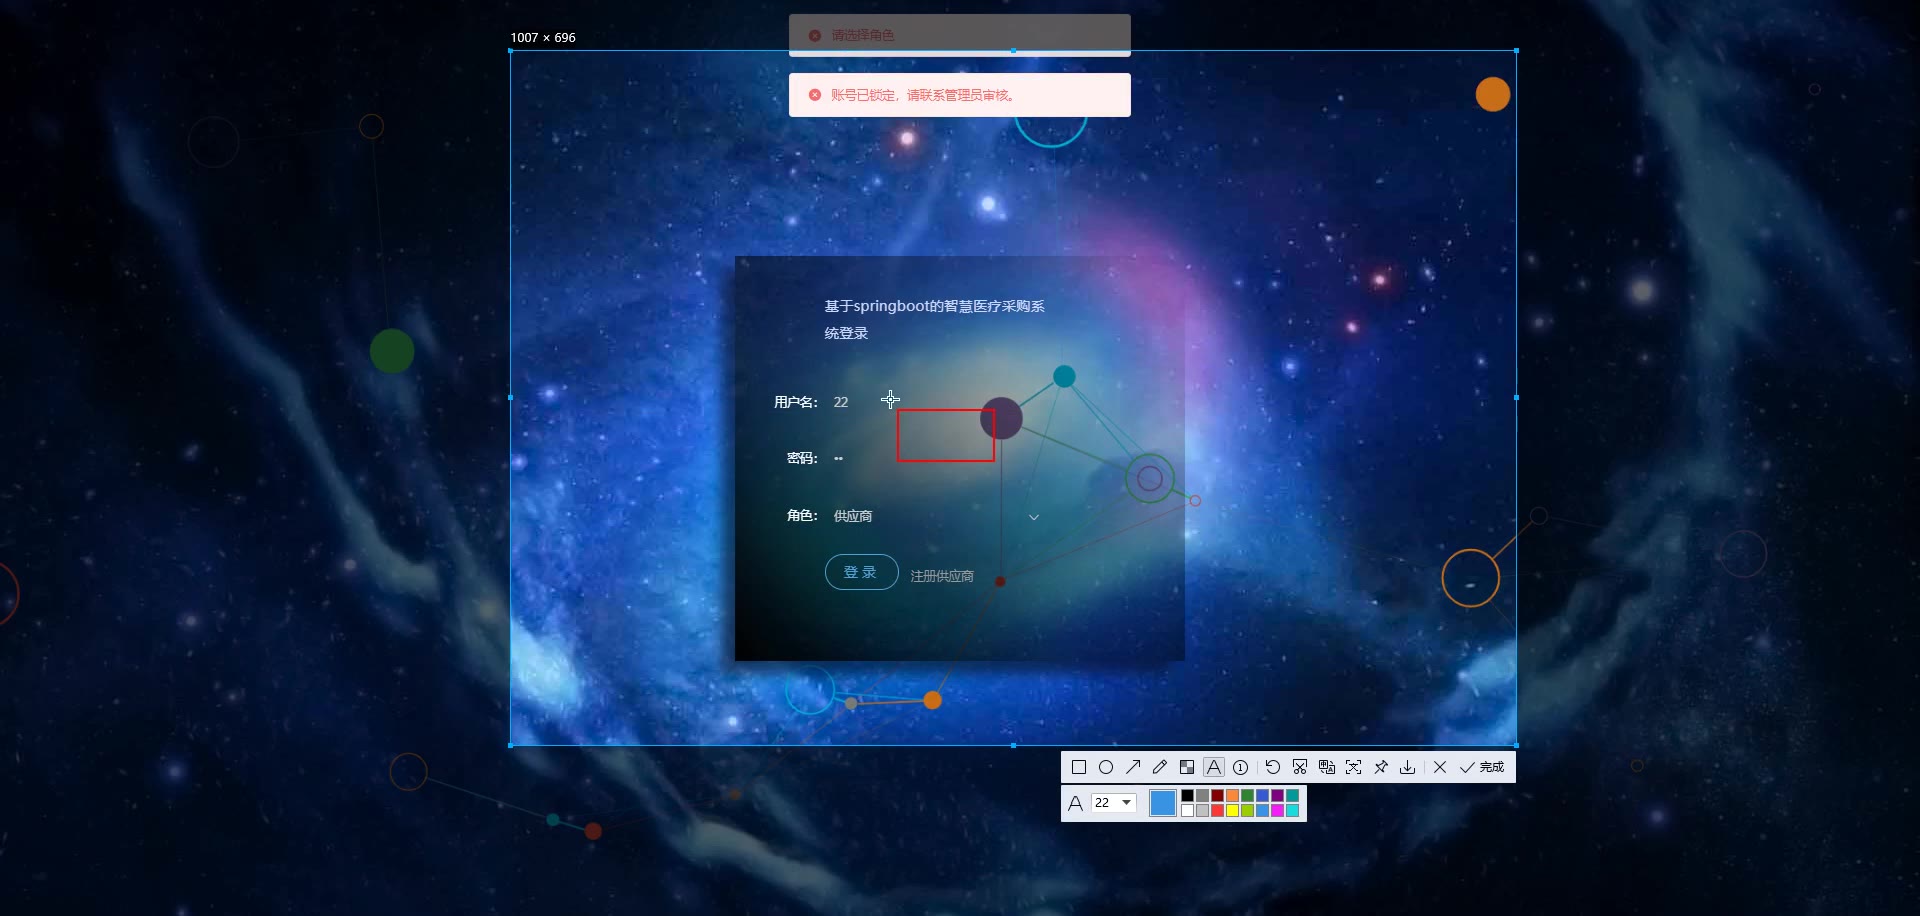
Task: Pick the lime green color swatch
Action: click(1247, 811)
